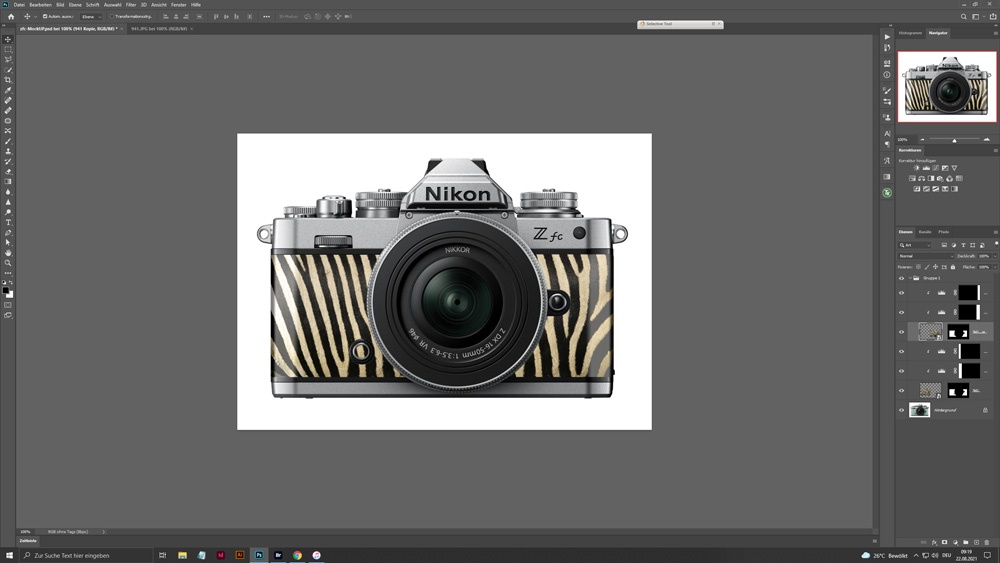Select the Horizontal Type tool

click(8, 222)
